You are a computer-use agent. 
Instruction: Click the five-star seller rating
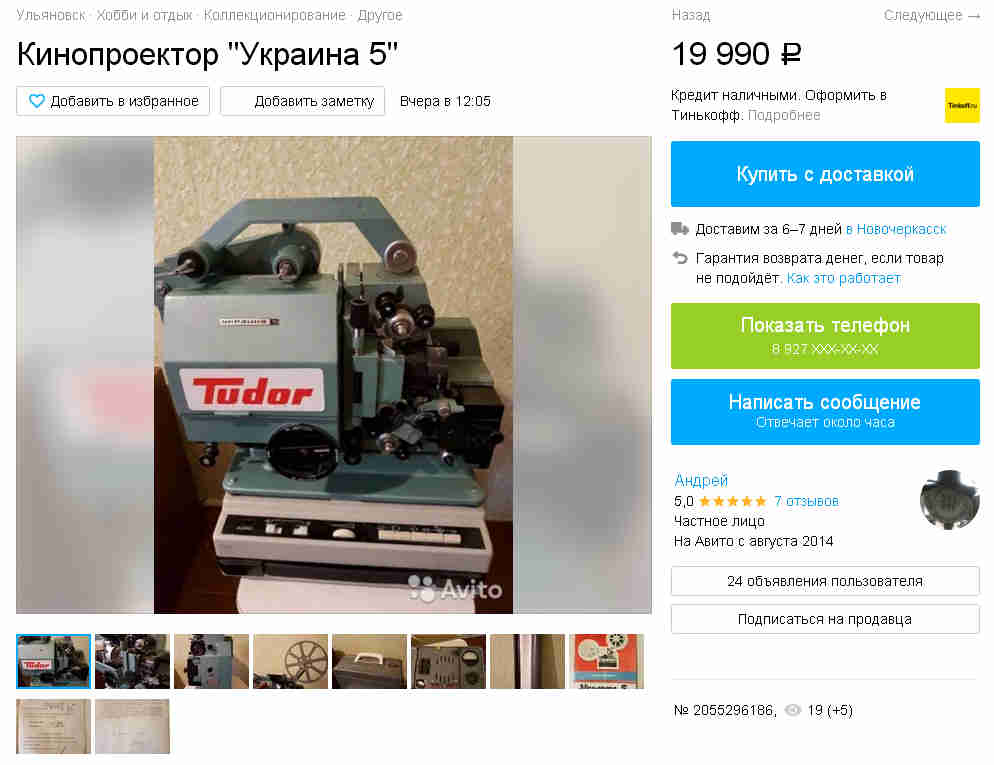coord(733,501)
